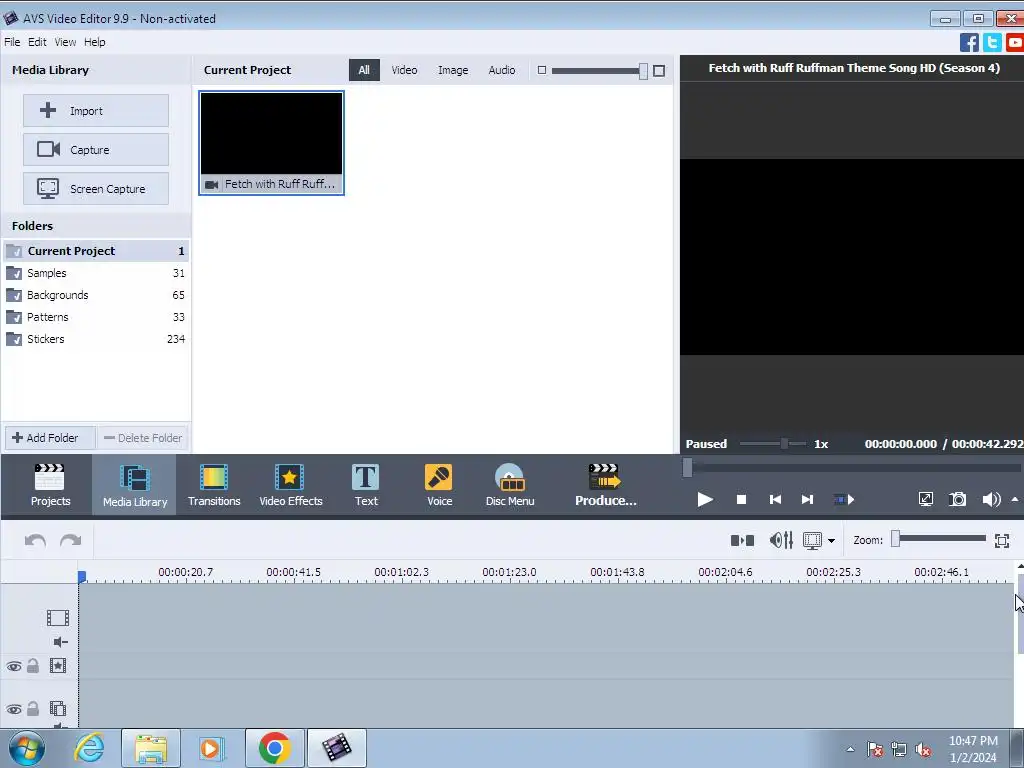This screenshot has width=1024, height=768.
Task: Open the Windows Start menu
Action: [27, 748]
